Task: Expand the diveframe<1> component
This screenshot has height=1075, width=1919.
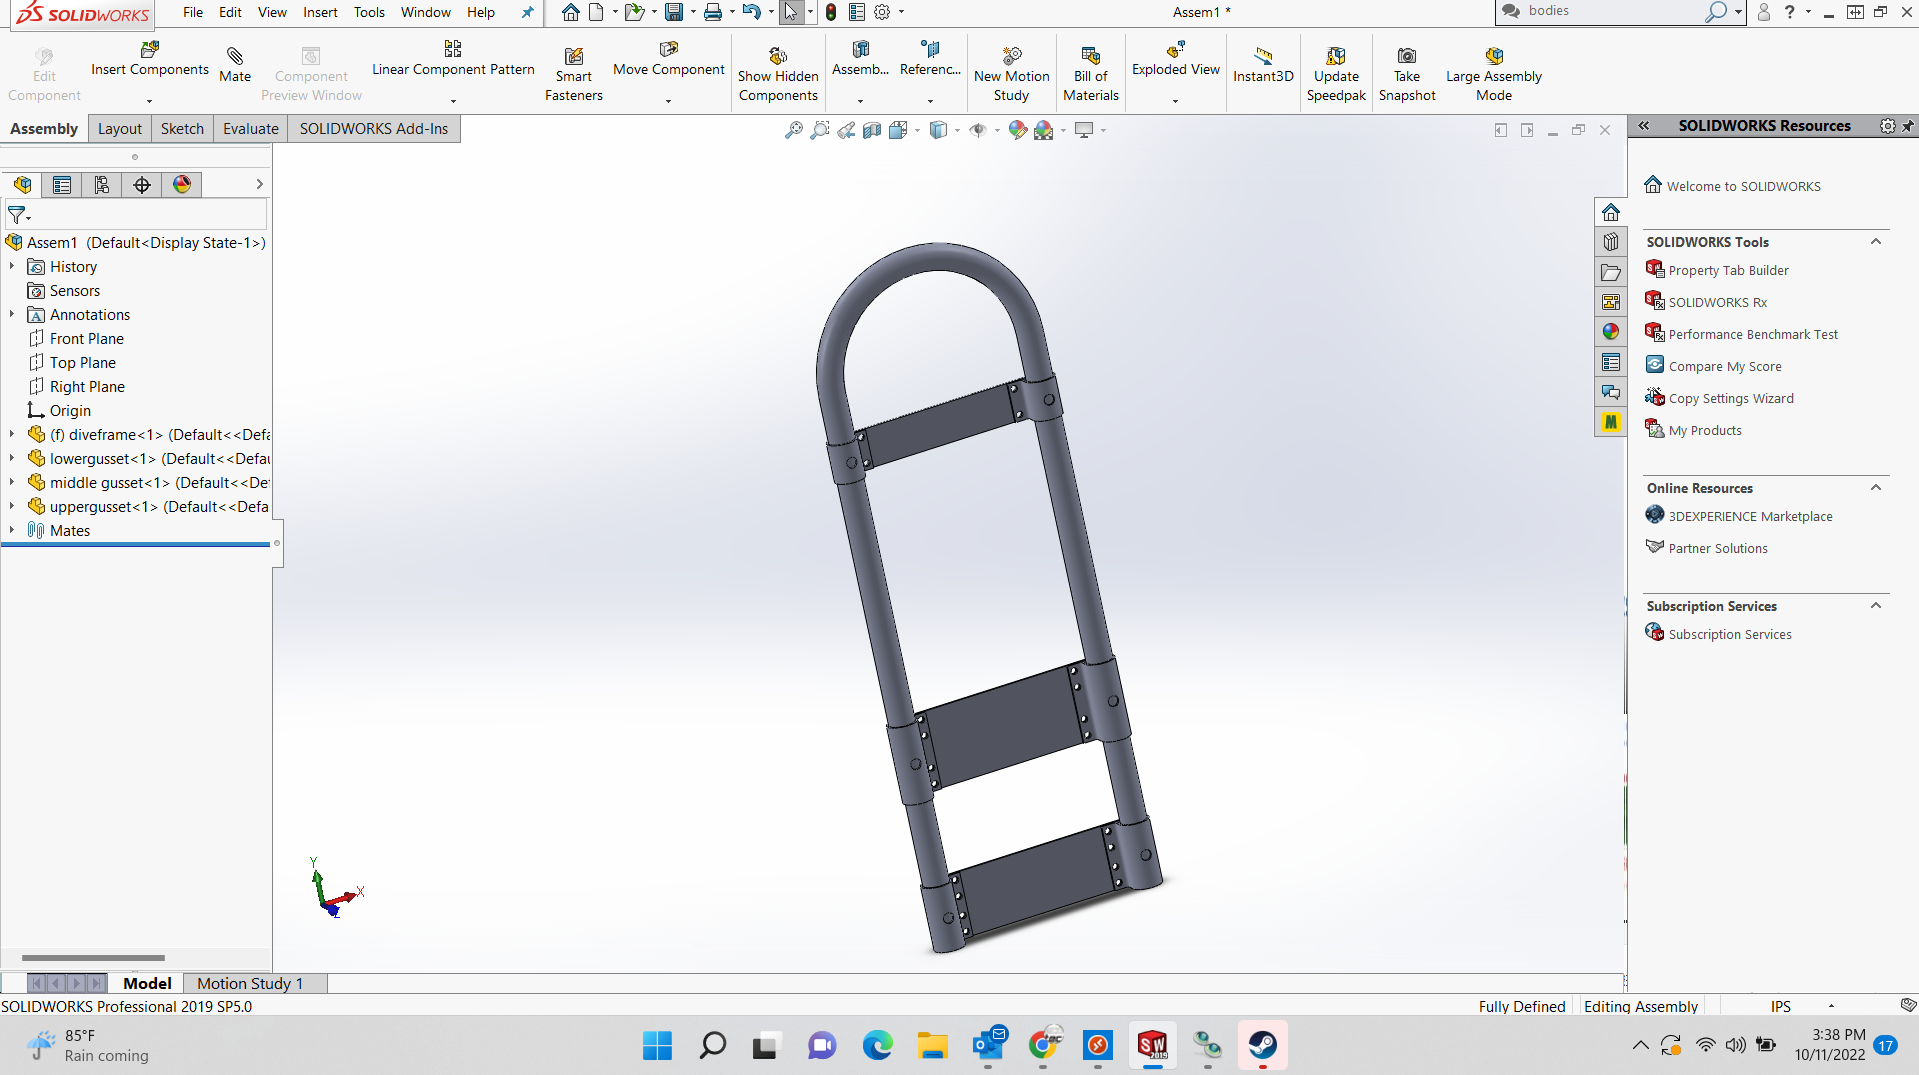Action: (x=12, y=434)
